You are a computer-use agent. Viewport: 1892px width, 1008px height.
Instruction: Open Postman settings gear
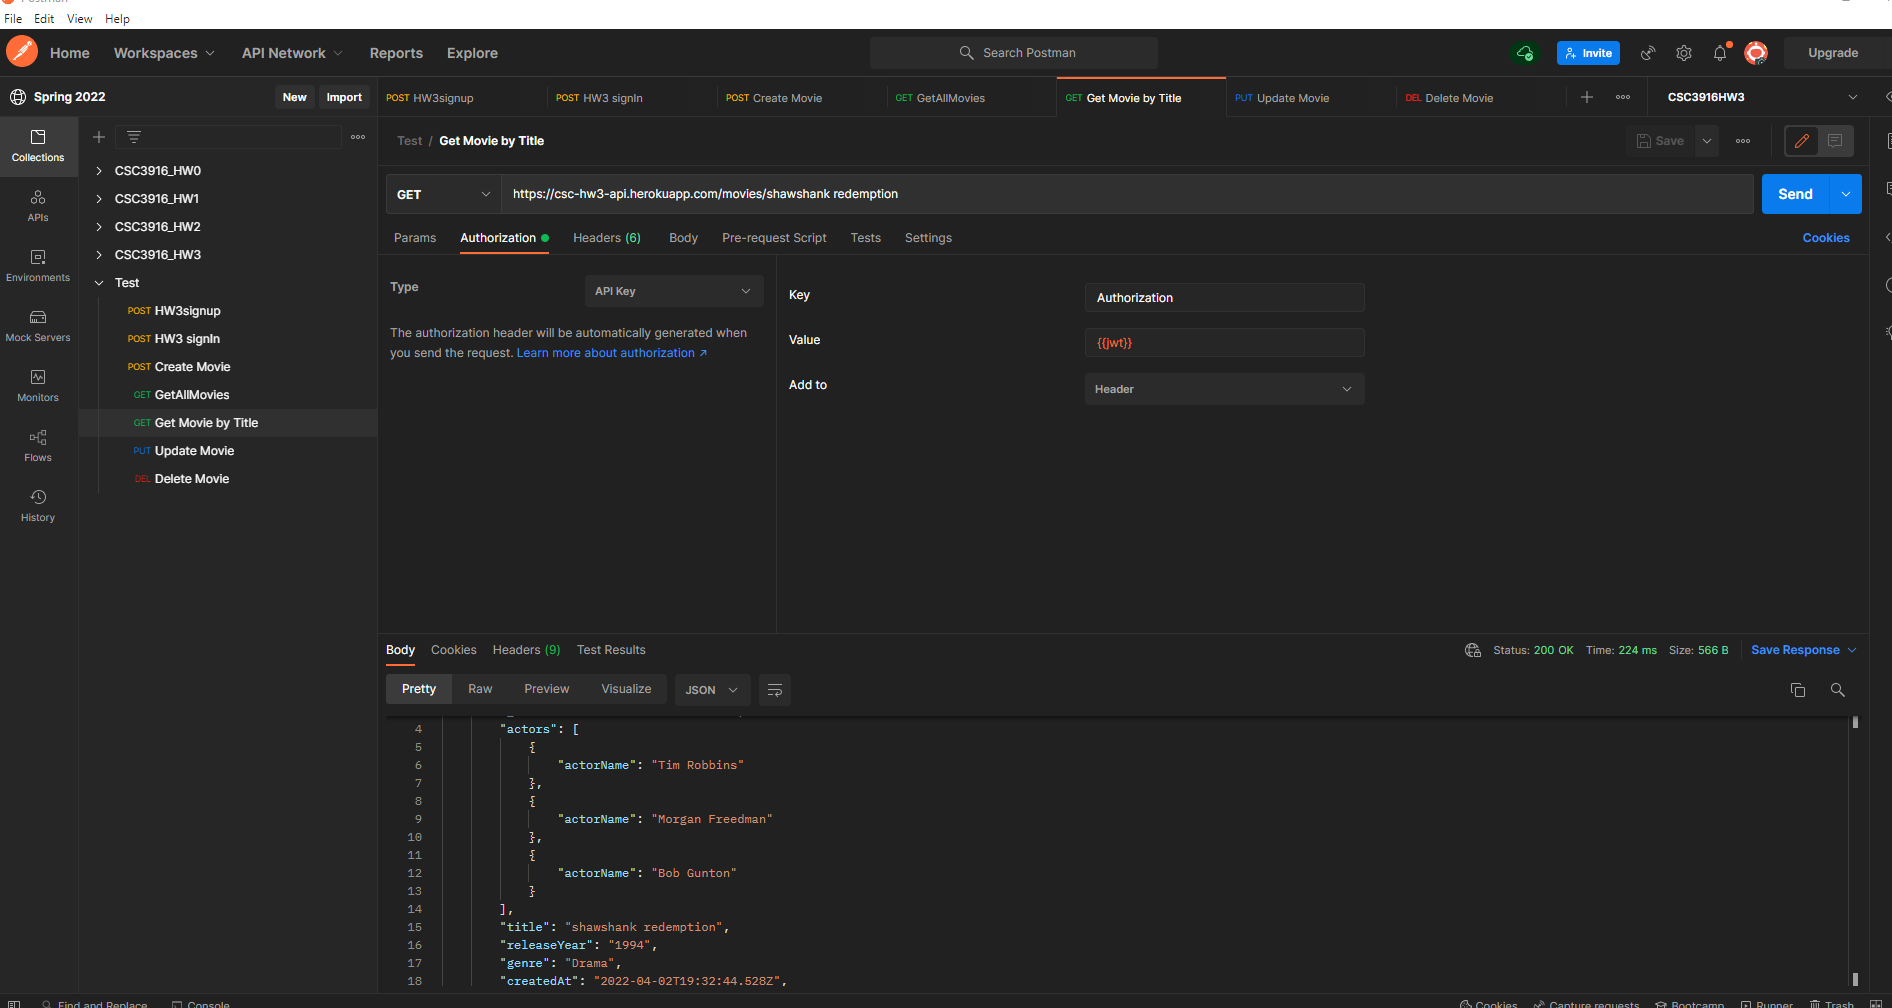[x=1683, y=53]
